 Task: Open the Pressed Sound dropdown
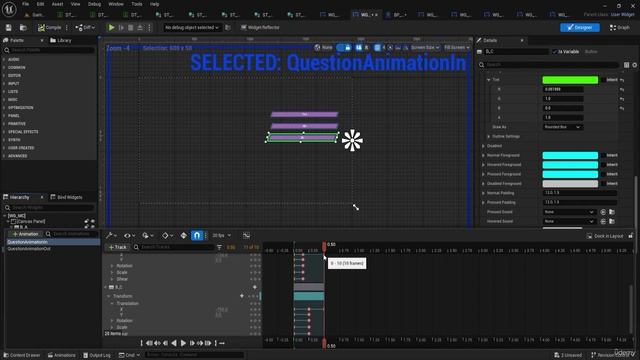pyautogui.click(x=569, y=212)
